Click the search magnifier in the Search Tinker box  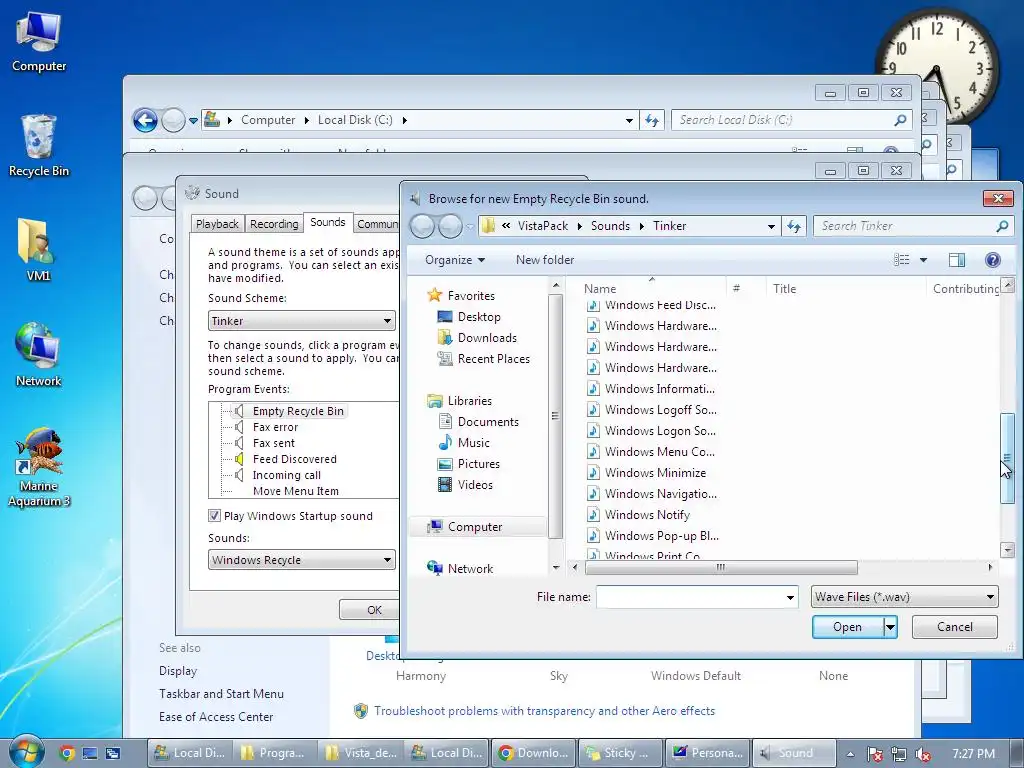click(1002, 226)
